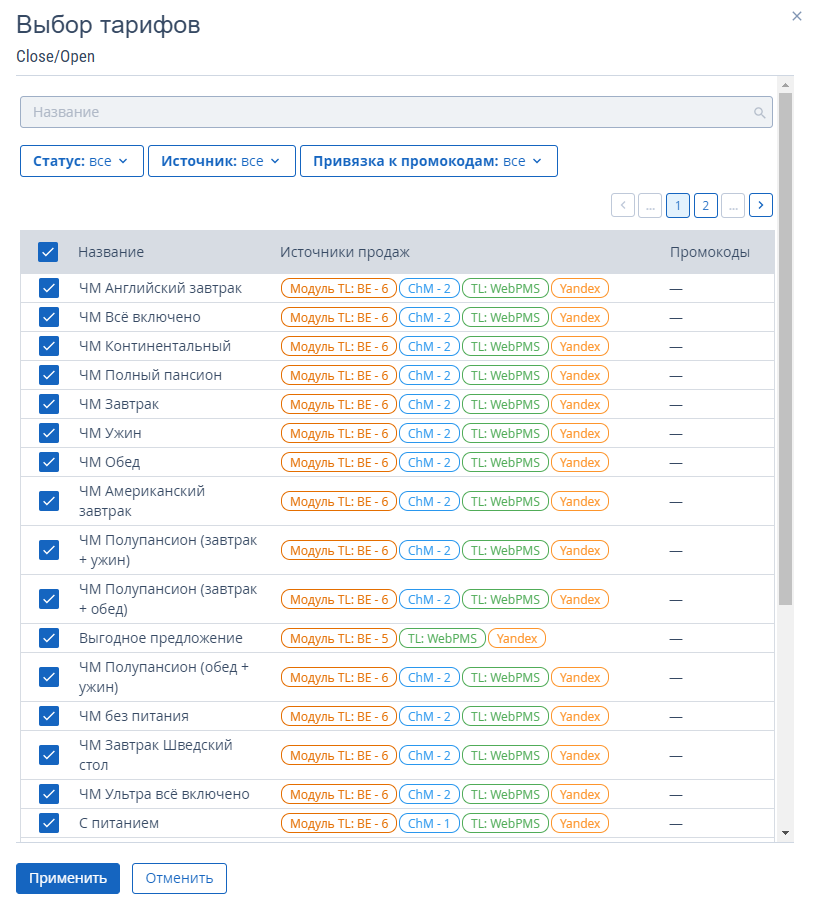Select page 1 in pagination
Image resolution: width=813 pixels, height=914 pixels.
tap(678, 205)
